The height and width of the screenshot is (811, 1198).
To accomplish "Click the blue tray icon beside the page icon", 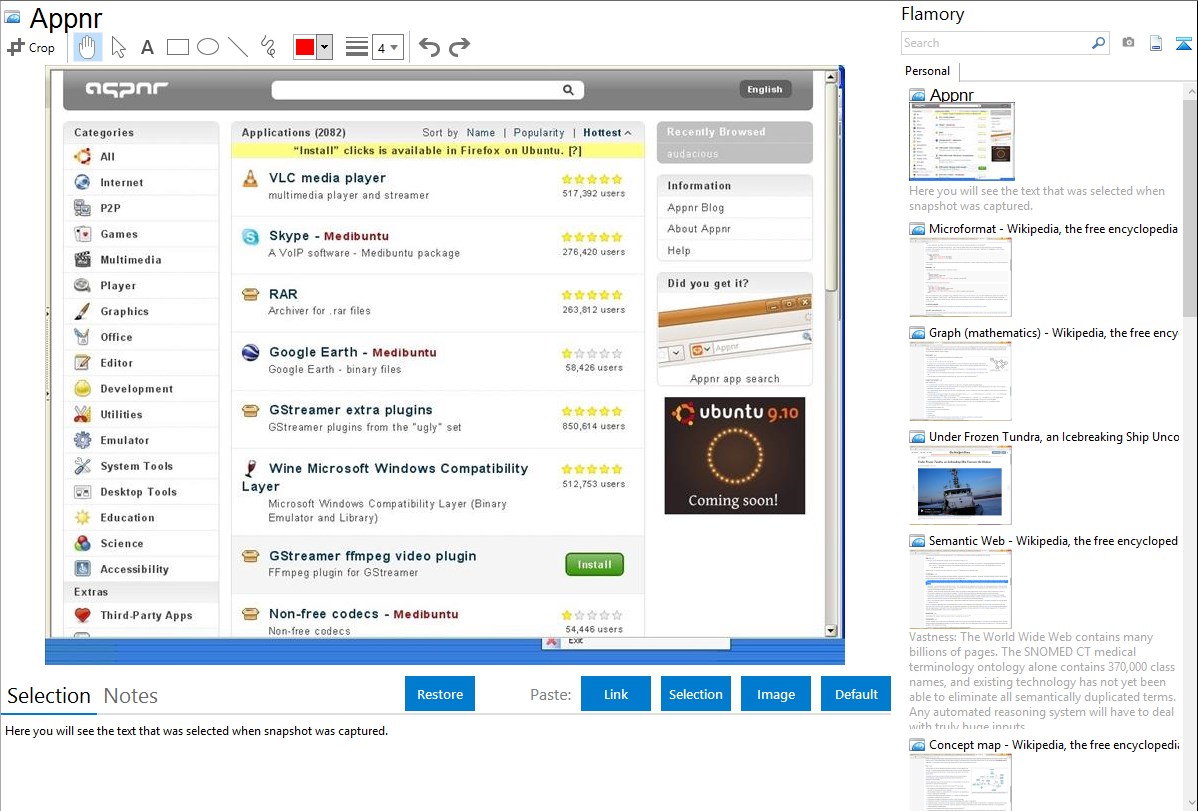I will tap(1183, 43).
